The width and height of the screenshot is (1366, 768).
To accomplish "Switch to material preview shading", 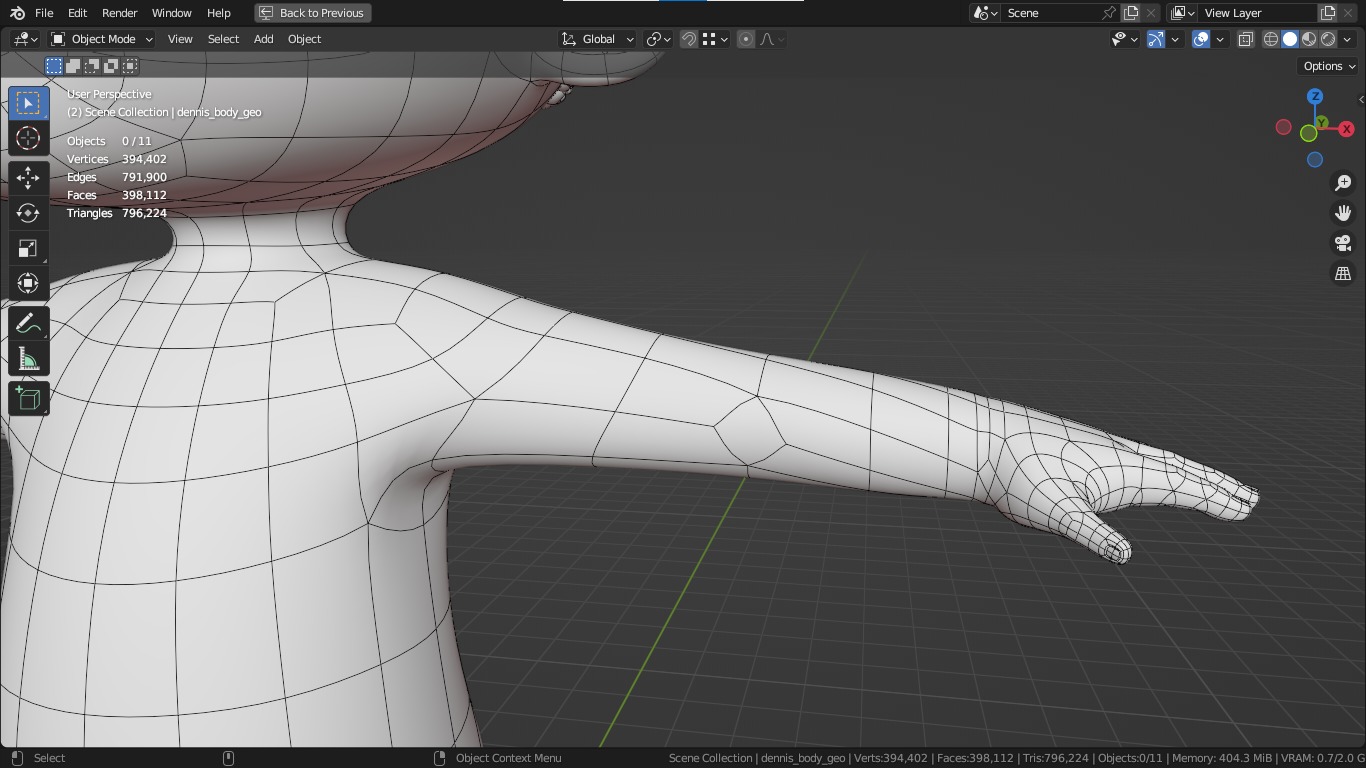I will tap(1309, 39).
